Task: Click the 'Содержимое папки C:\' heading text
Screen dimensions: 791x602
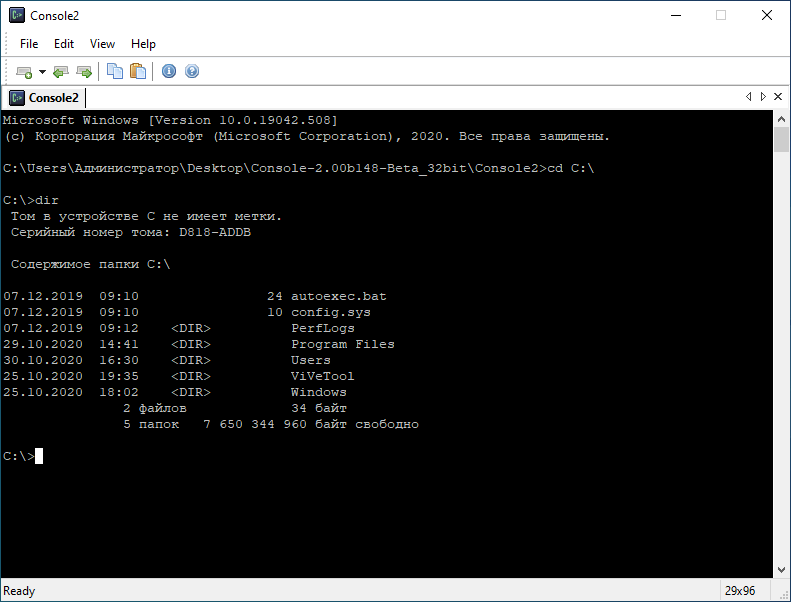Action: (x=91, y=264)
